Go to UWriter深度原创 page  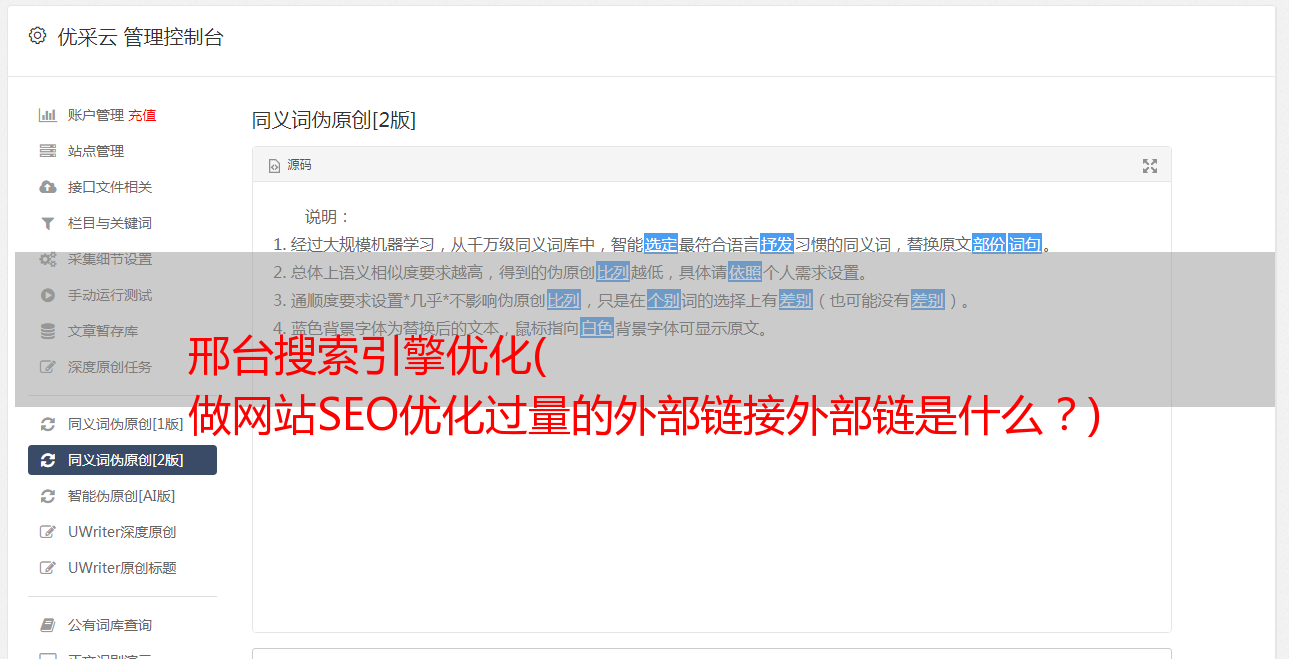point(122,532)
